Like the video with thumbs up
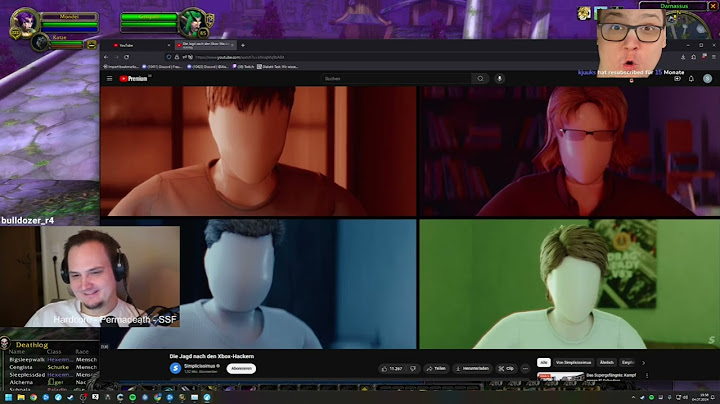This screenshot has height=404, width=720. click(x=392, y=369)
